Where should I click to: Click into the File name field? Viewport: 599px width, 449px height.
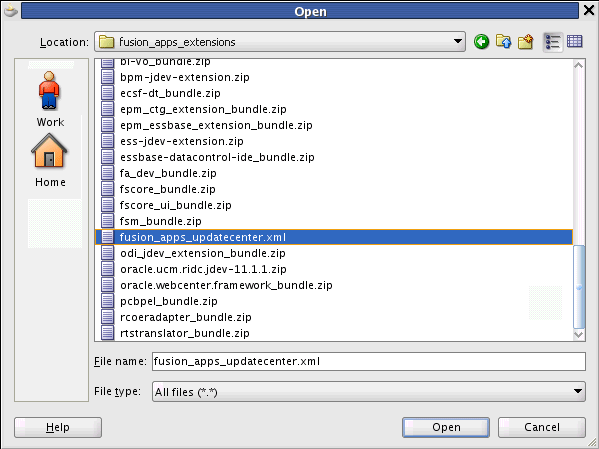pos(369,361)
